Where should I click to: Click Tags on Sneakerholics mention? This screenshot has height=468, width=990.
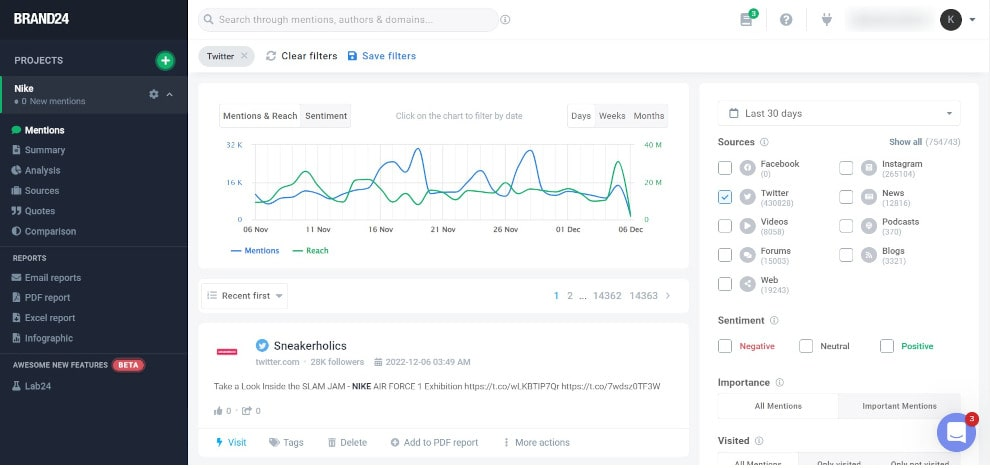287,443
